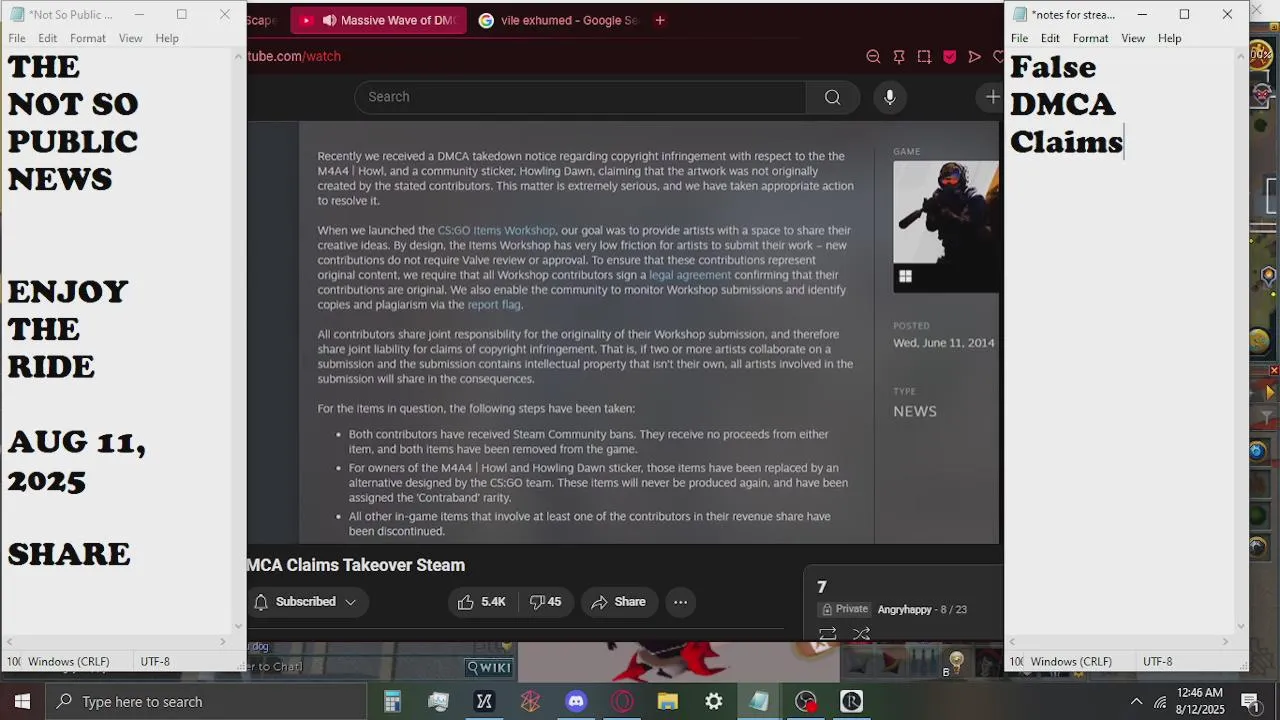Show hidden system tray icons chevron
Screen dimensions: 1280x720
coord(1136,702)
